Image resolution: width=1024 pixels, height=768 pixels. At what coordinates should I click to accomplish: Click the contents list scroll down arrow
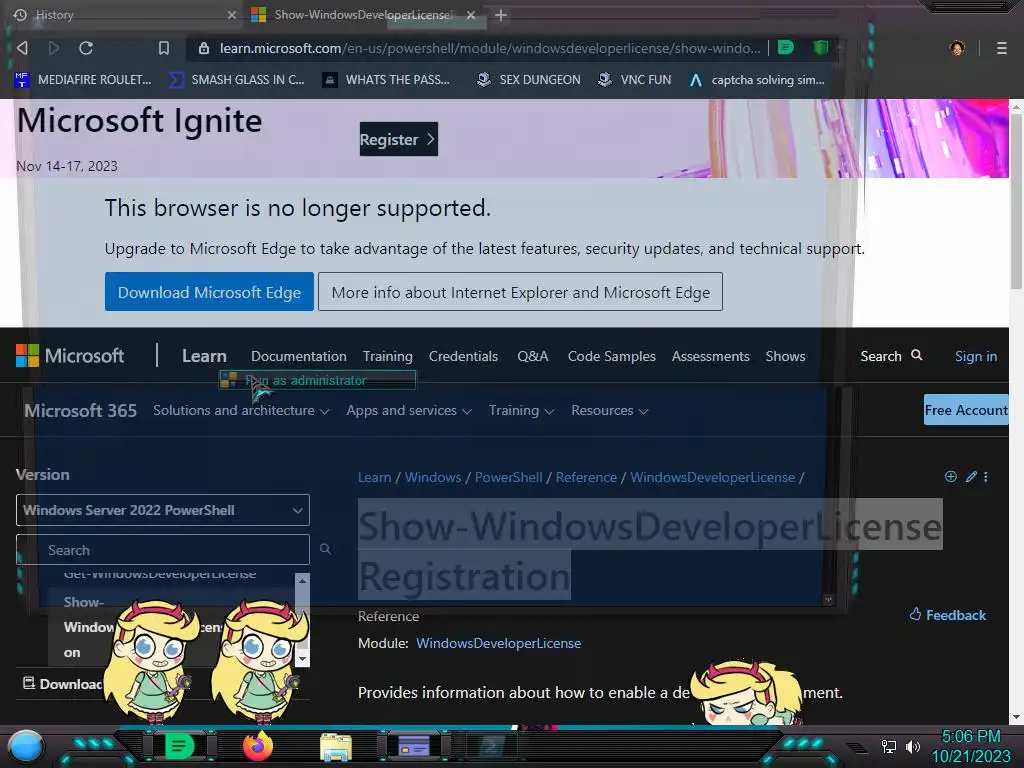pos(302,659)
